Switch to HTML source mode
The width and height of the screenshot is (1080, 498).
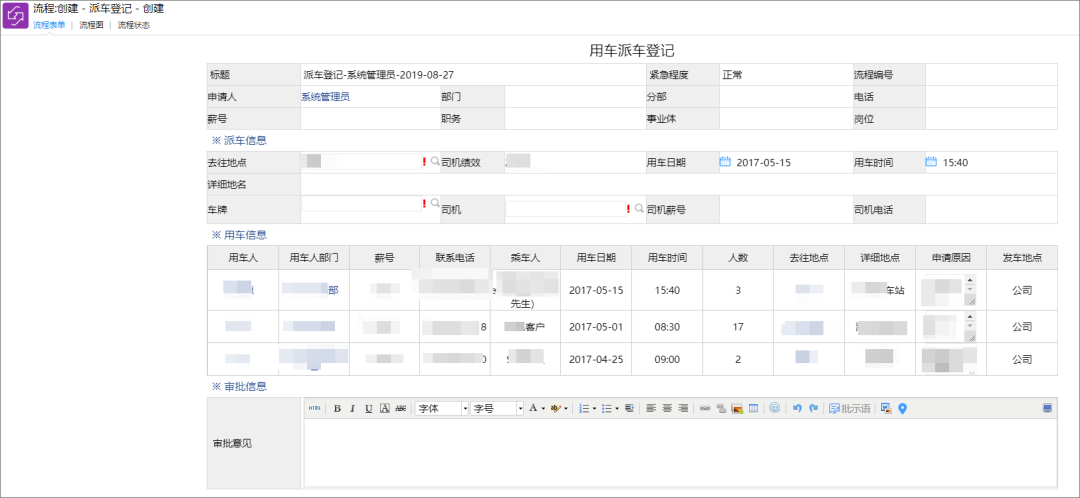315,408
